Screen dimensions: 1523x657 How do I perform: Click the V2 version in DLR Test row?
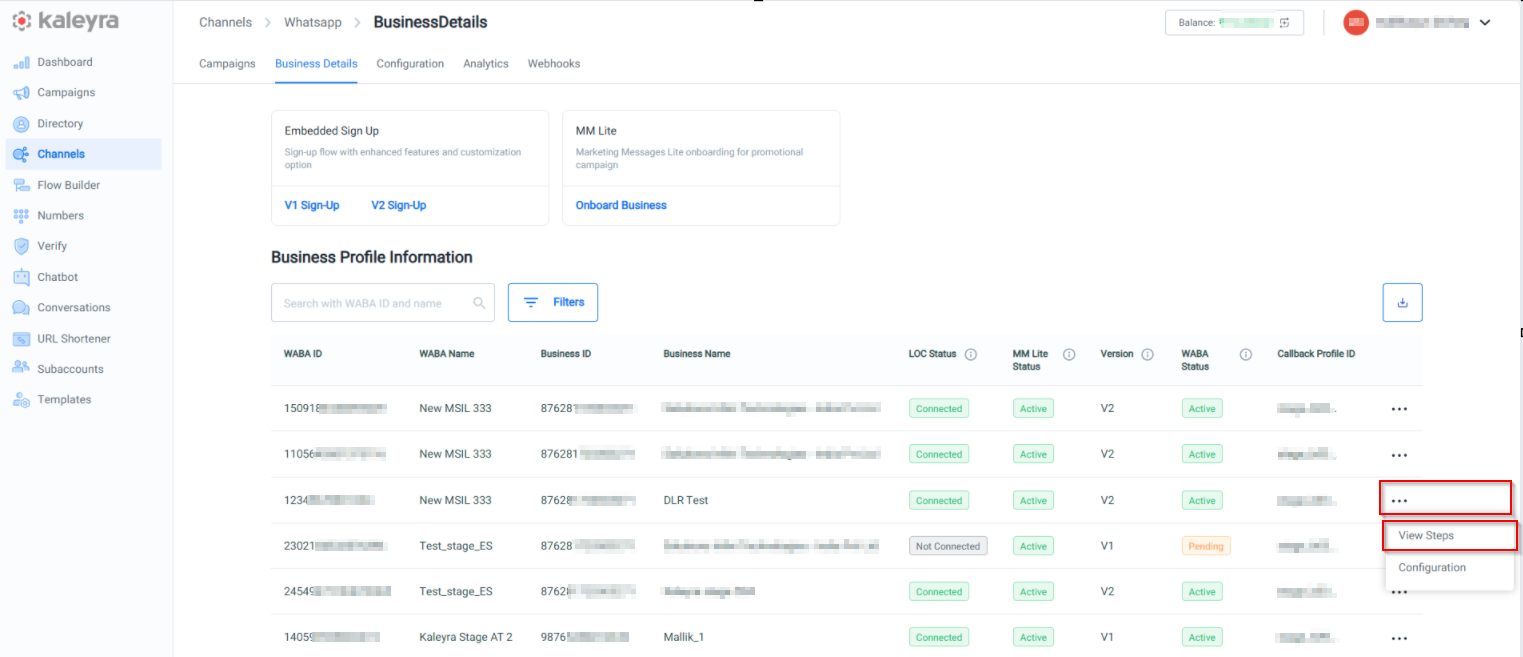tap(1107, 500)
